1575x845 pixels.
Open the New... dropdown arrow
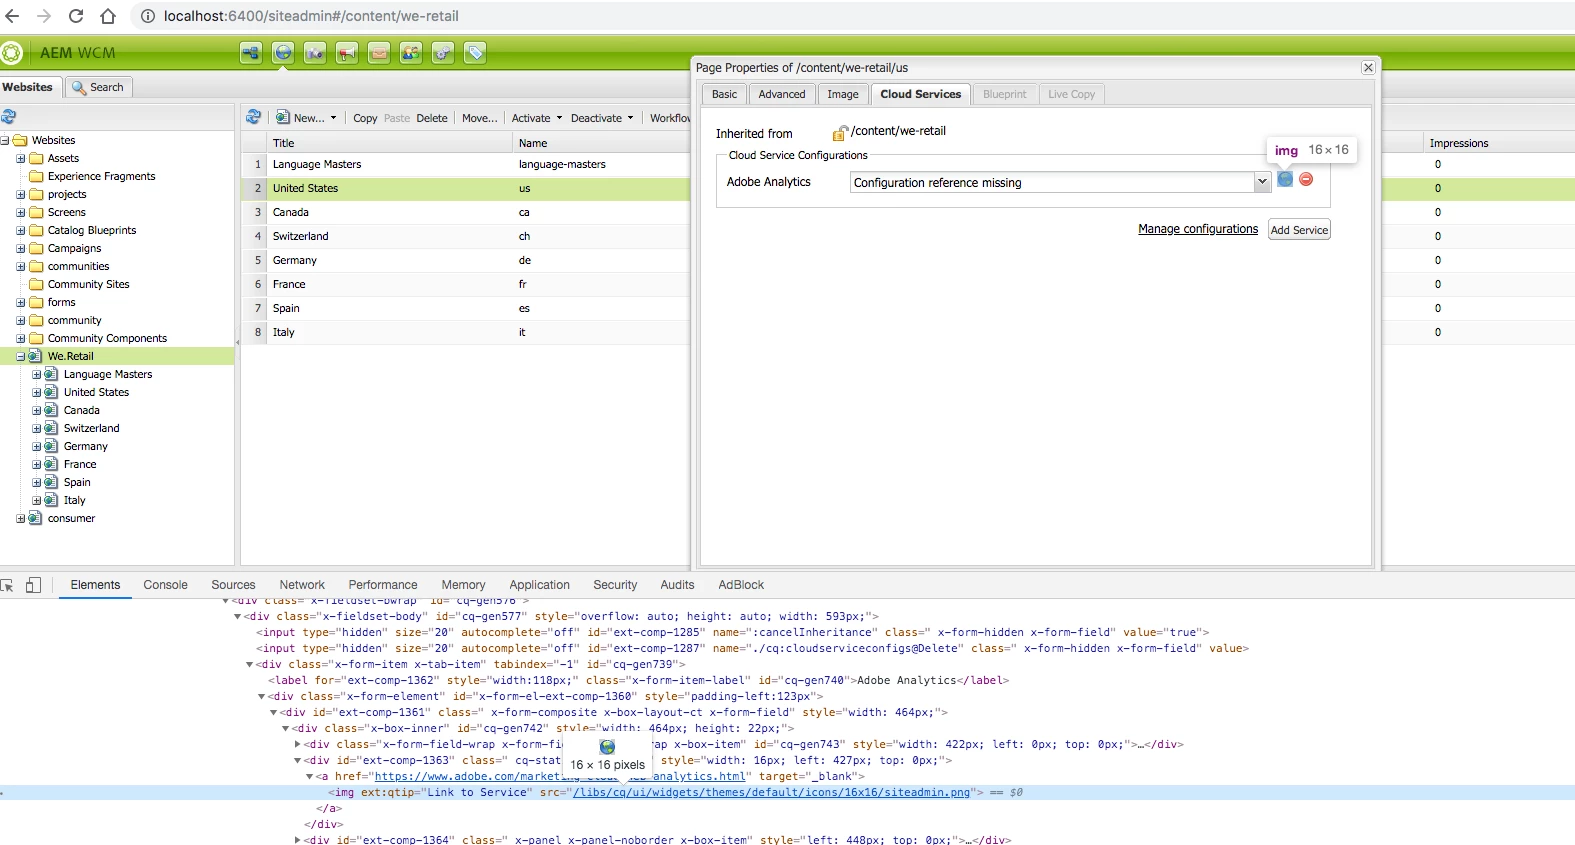[333, 118]
